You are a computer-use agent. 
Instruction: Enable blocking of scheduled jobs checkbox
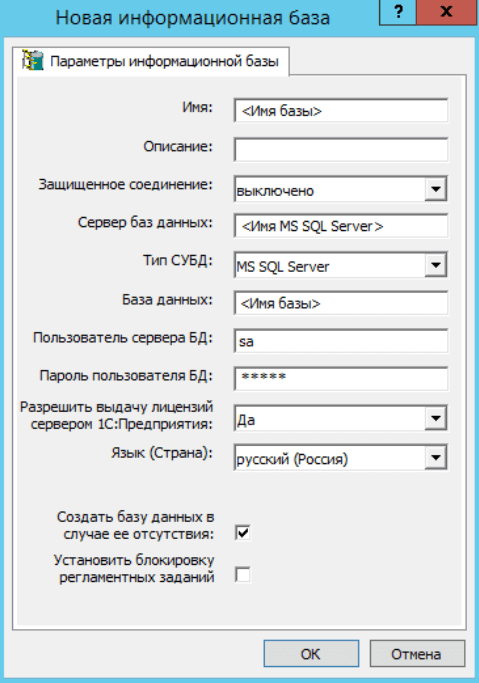243,574
